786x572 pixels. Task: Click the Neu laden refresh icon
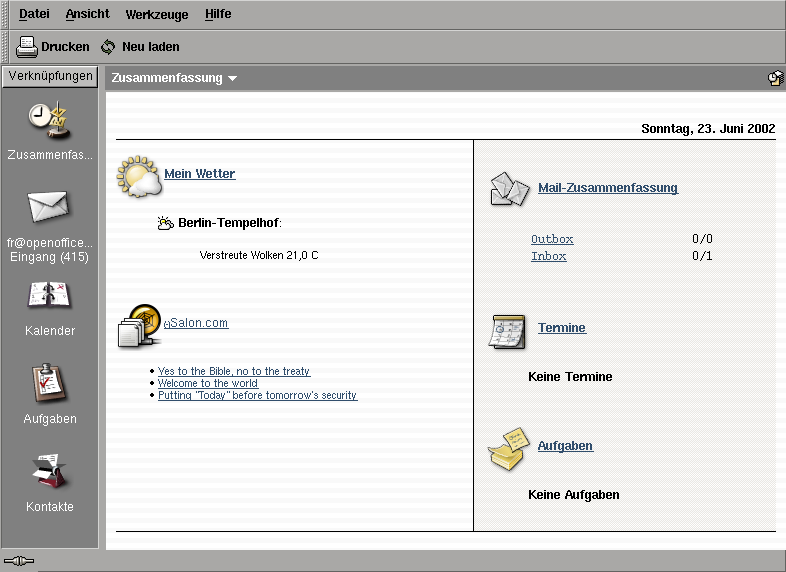(108, 47)
